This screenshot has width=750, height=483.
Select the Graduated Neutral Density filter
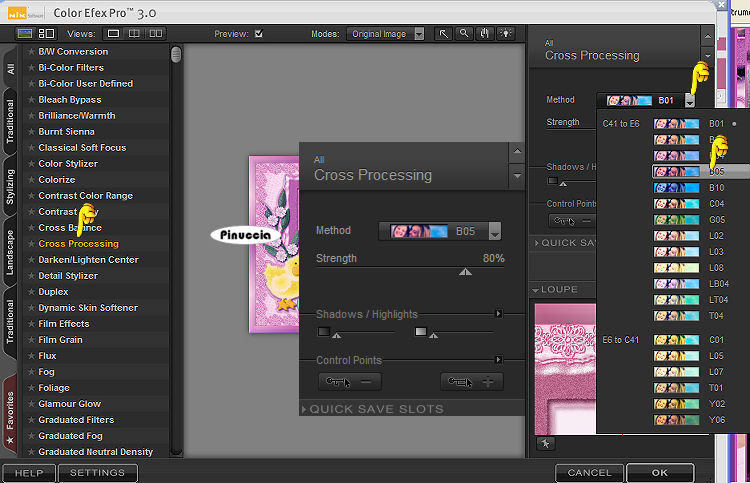(96, 452)
